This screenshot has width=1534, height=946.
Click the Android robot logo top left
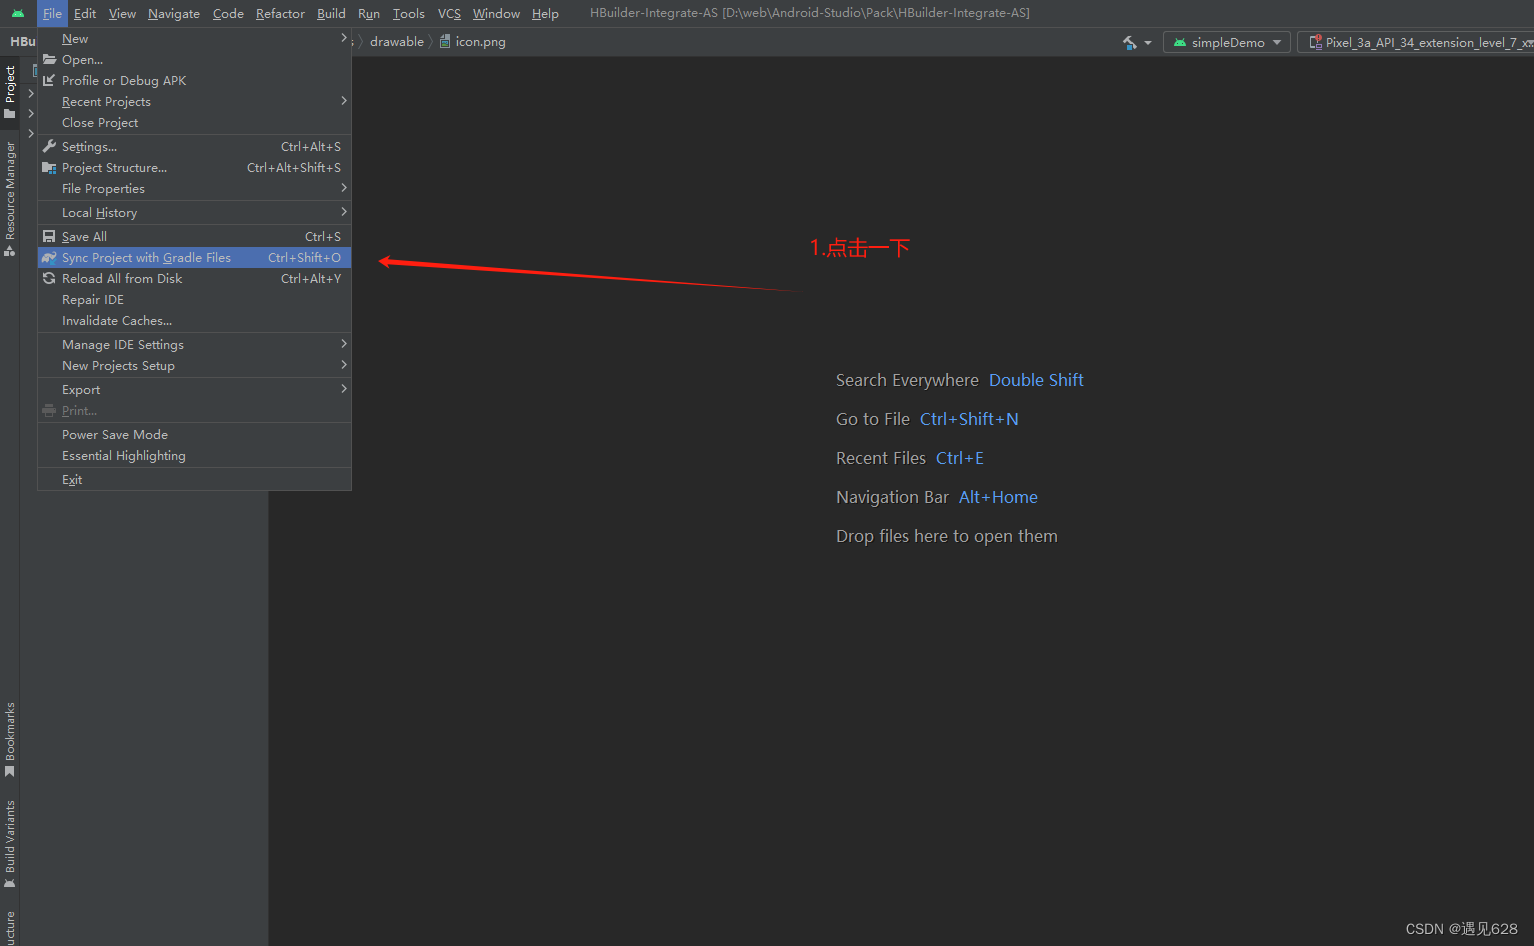17,12
